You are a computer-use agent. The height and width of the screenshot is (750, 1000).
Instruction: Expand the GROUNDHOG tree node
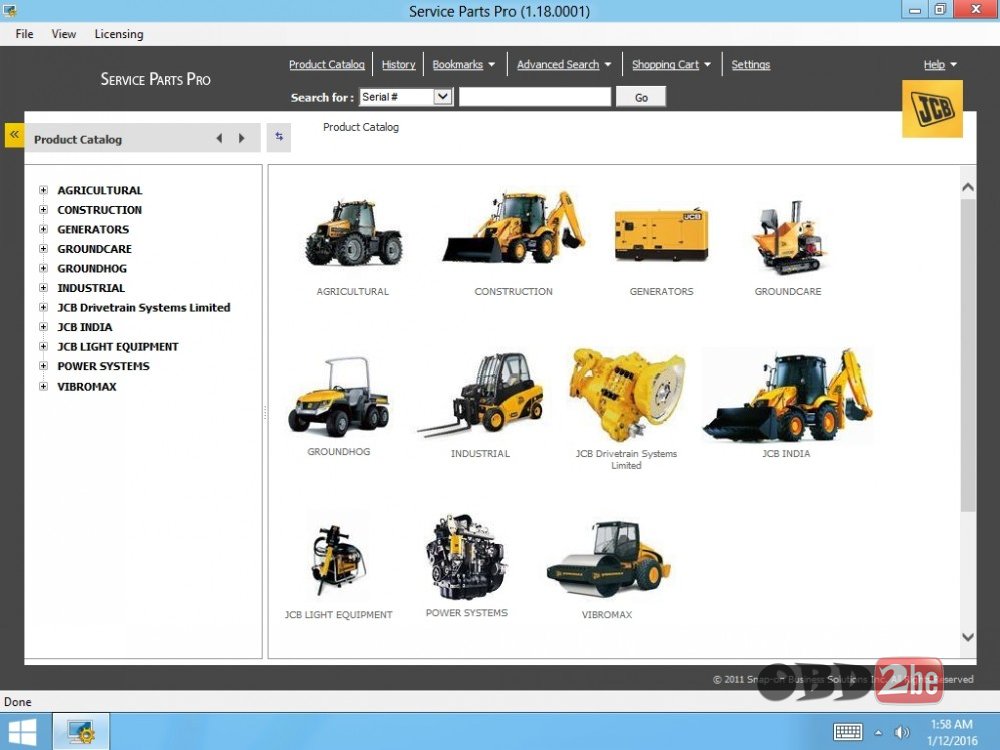[43, 268]
